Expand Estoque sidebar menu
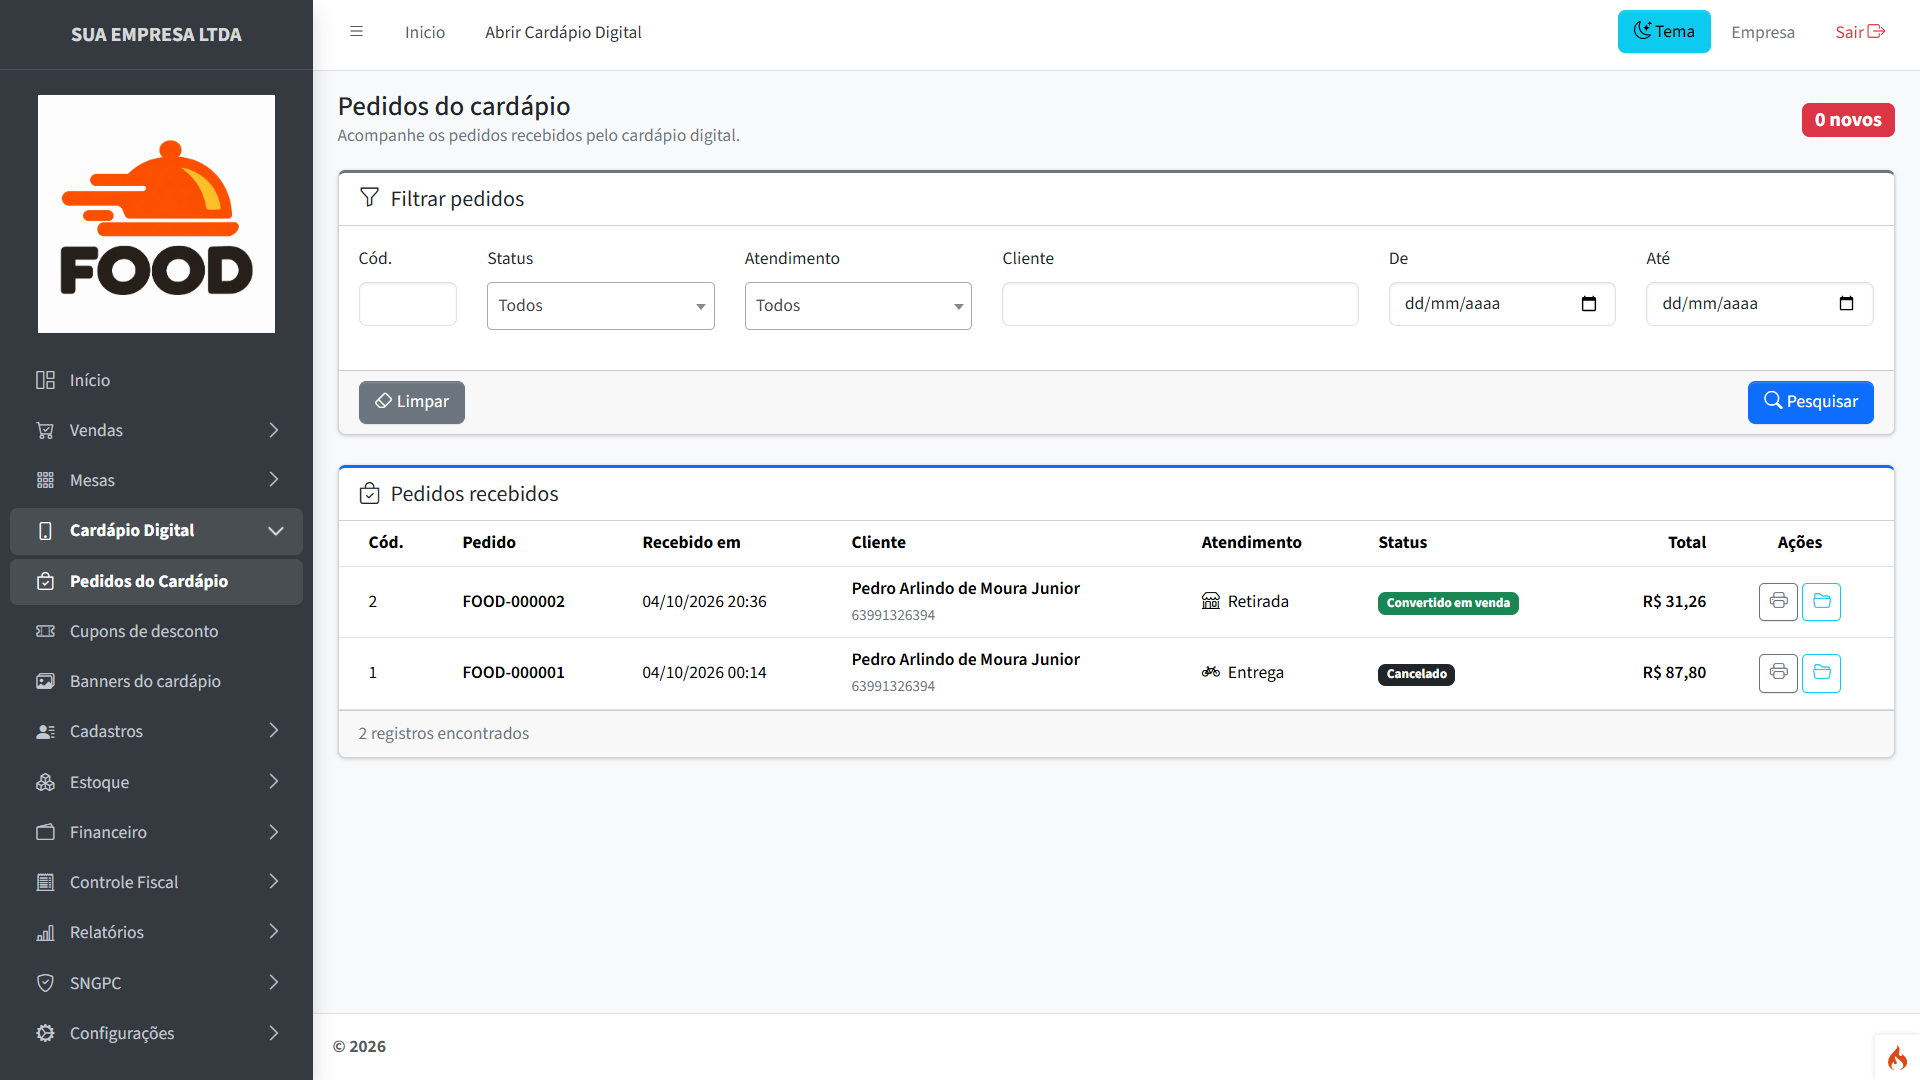The height and width of the screenshot is (1080, 1920). click(156, 782)
